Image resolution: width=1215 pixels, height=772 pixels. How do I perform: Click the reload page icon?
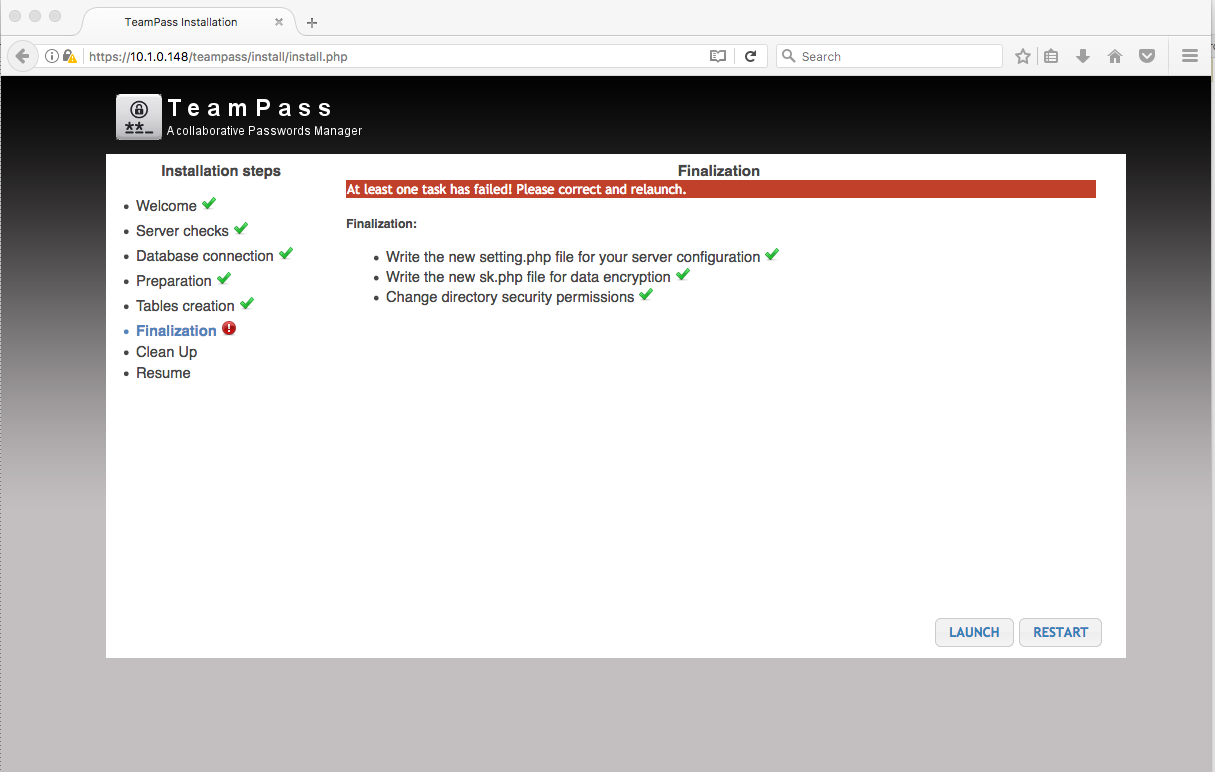pos(751,56)
